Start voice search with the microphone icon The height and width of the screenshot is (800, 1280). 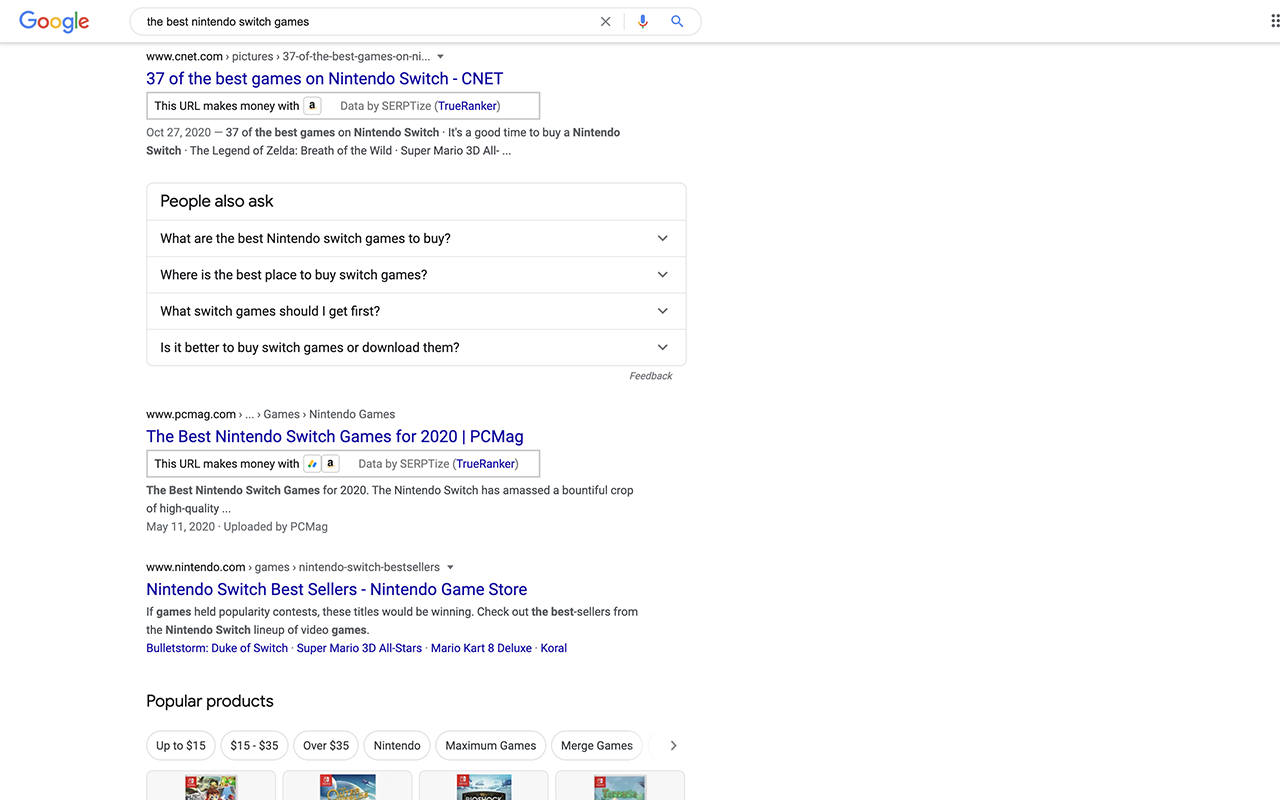pyautogui.click(x=642, y=21)
